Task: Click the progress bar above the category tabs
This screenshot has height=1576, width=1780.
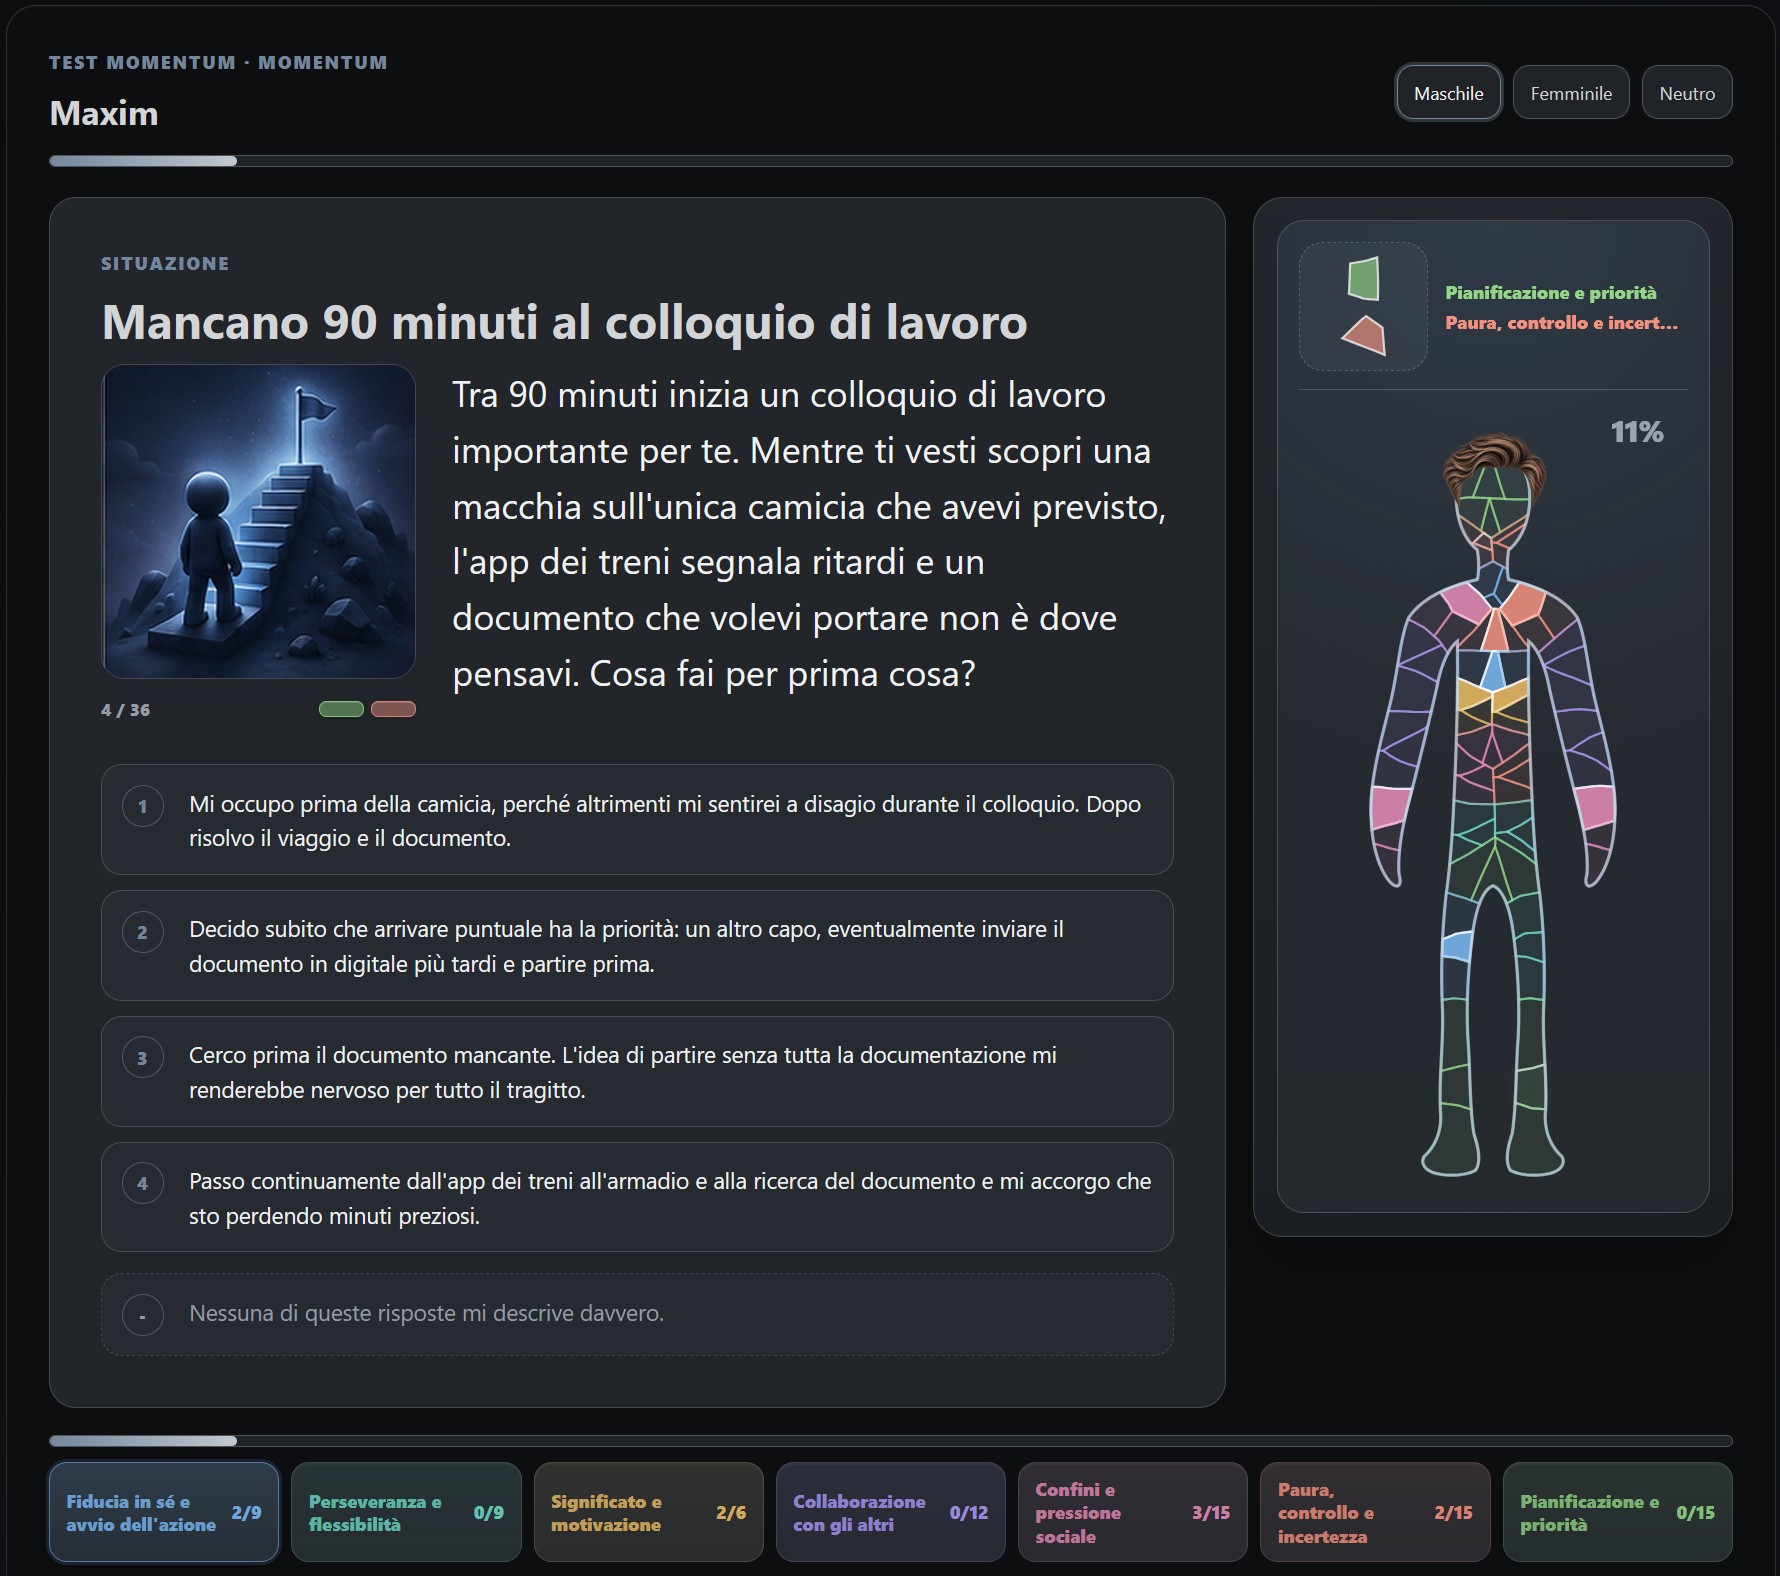Action: pos(891,1441)
